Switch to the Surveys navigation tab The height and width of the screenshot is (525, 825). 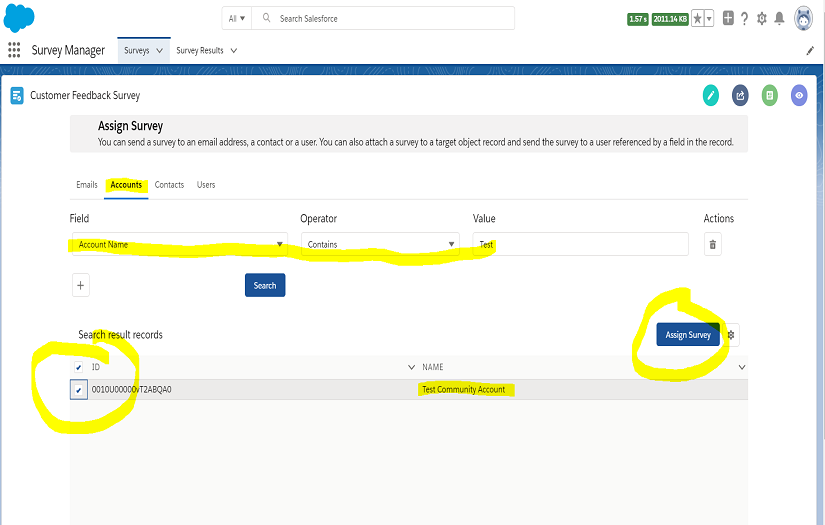[137, 51]
